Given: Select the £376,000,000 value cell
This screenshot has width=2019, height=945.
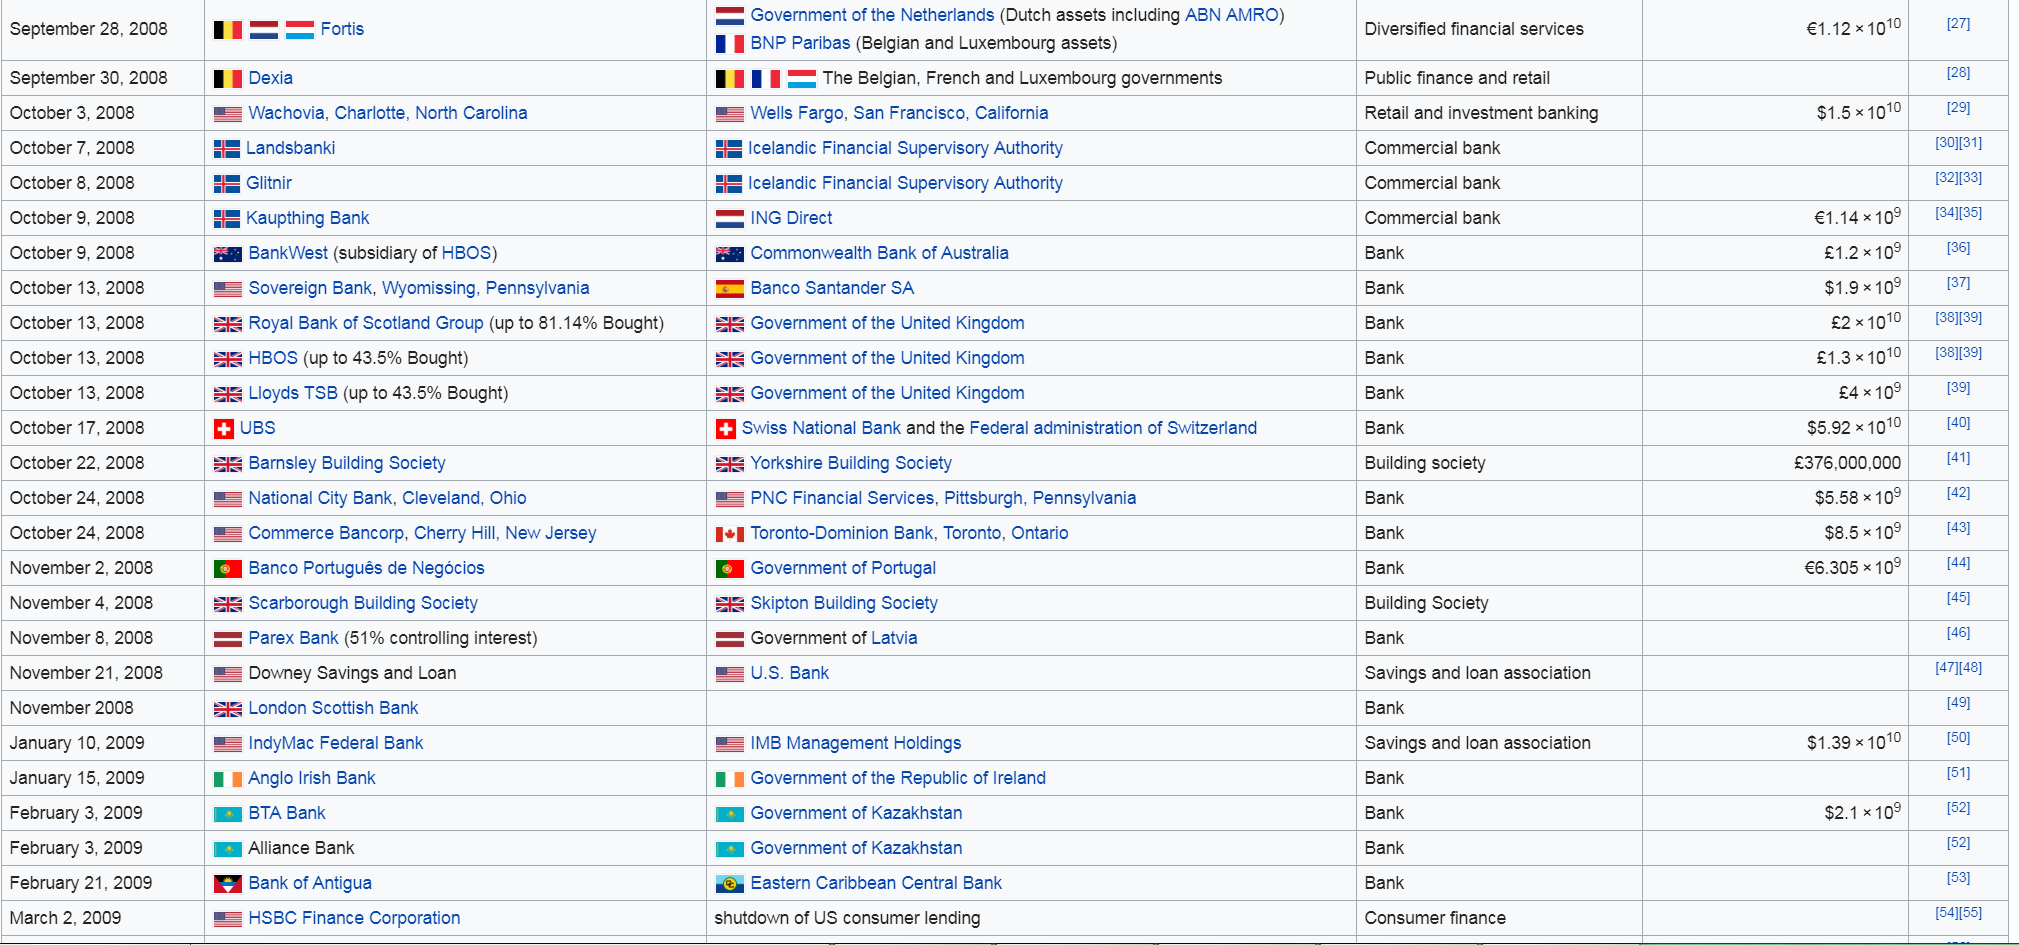Looking at the screenshot, I should (x=1775, y=463).
